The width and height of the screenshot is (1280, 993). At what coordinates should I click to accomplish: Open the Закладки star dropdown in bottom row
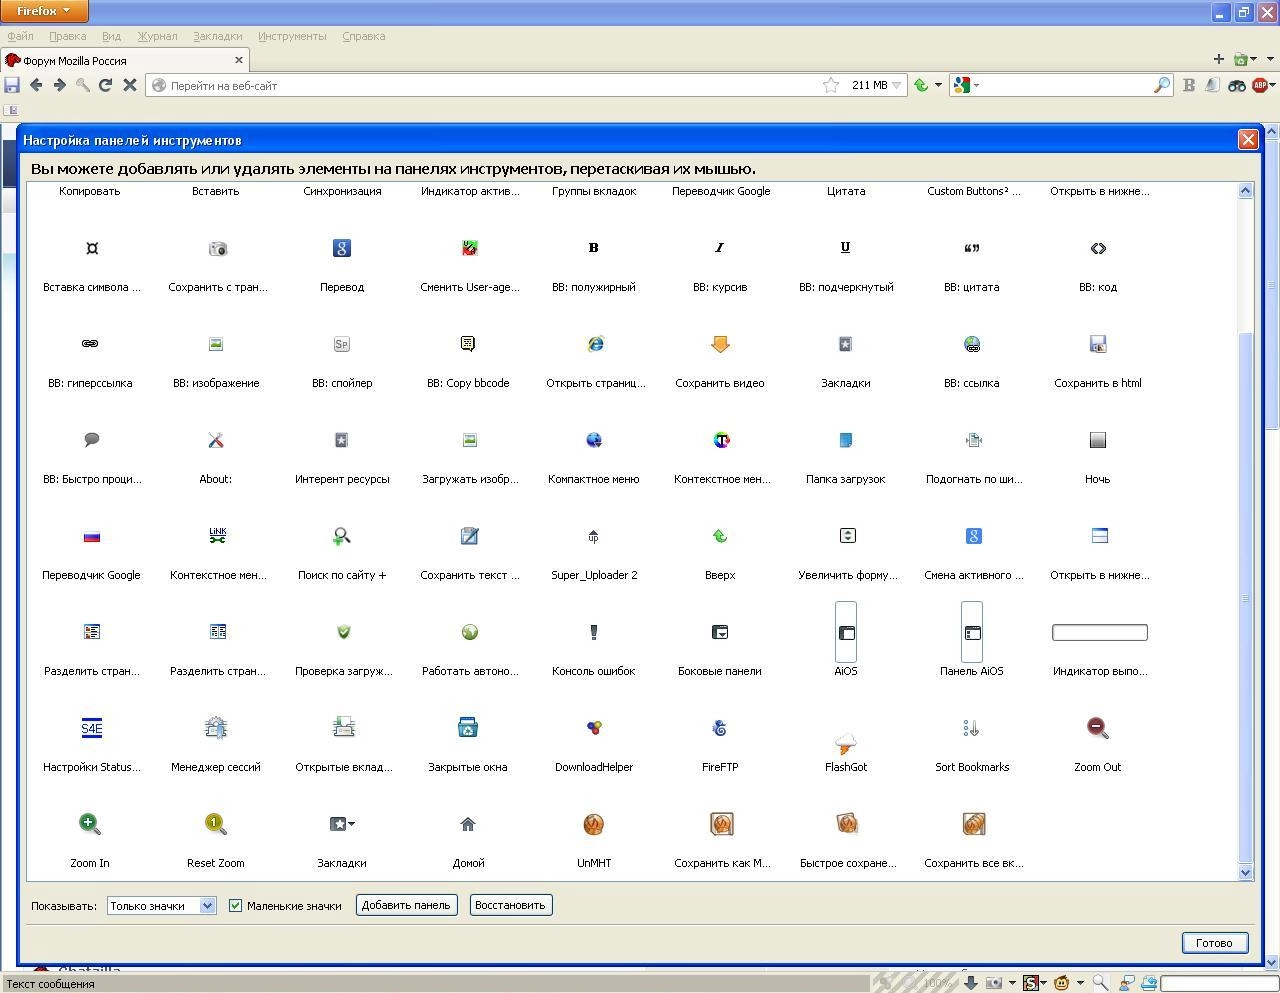pyautogui.click(x=342, y=824)
